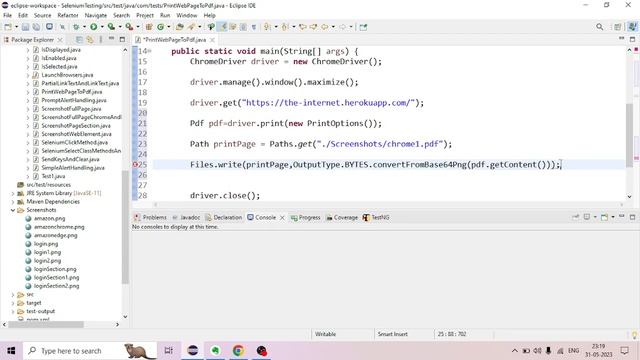Click the Save All toolbar icon
The height and width of the screenshot is (360, 640).
[x=36, y=27]
